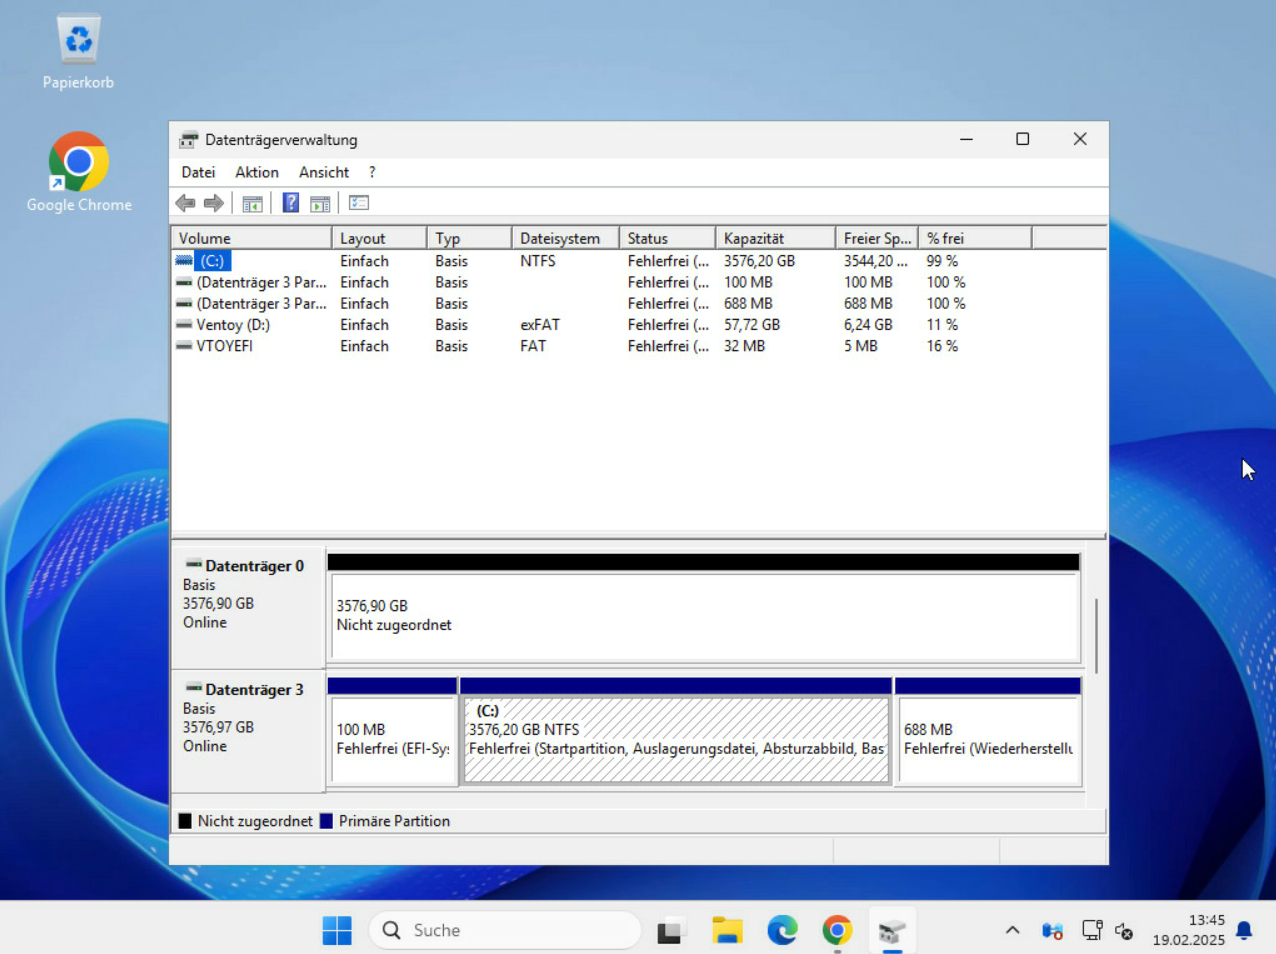Show hidden tray icons chevron

click(x=1012, y=930)
